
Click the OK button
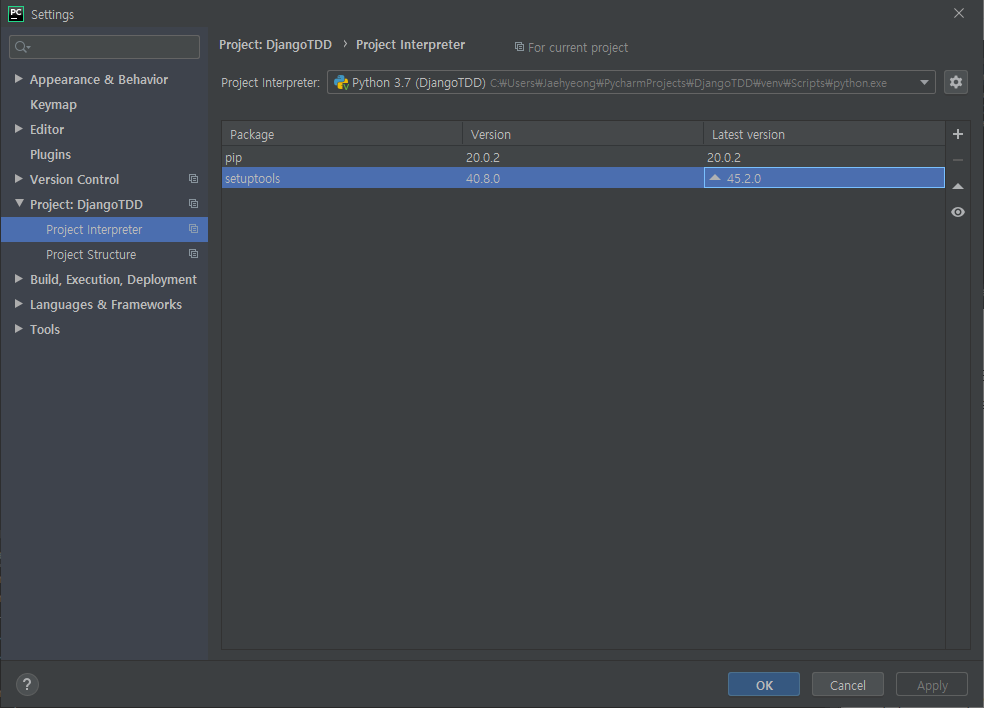pos(764,685)
